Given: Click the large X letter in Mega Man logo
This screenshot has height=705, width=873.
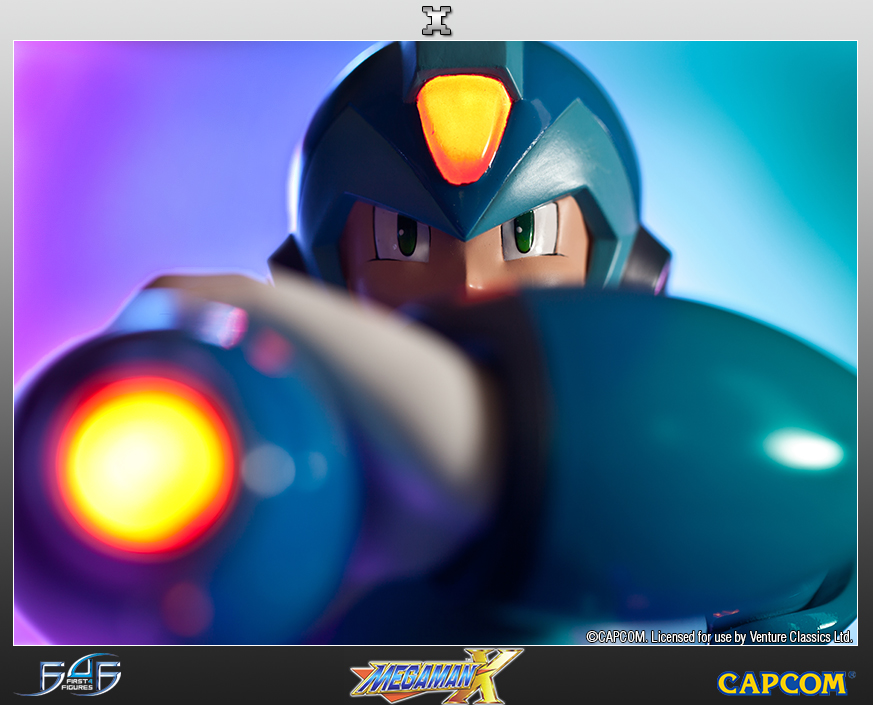Looking at the screenshot, I should coord(493,673).
